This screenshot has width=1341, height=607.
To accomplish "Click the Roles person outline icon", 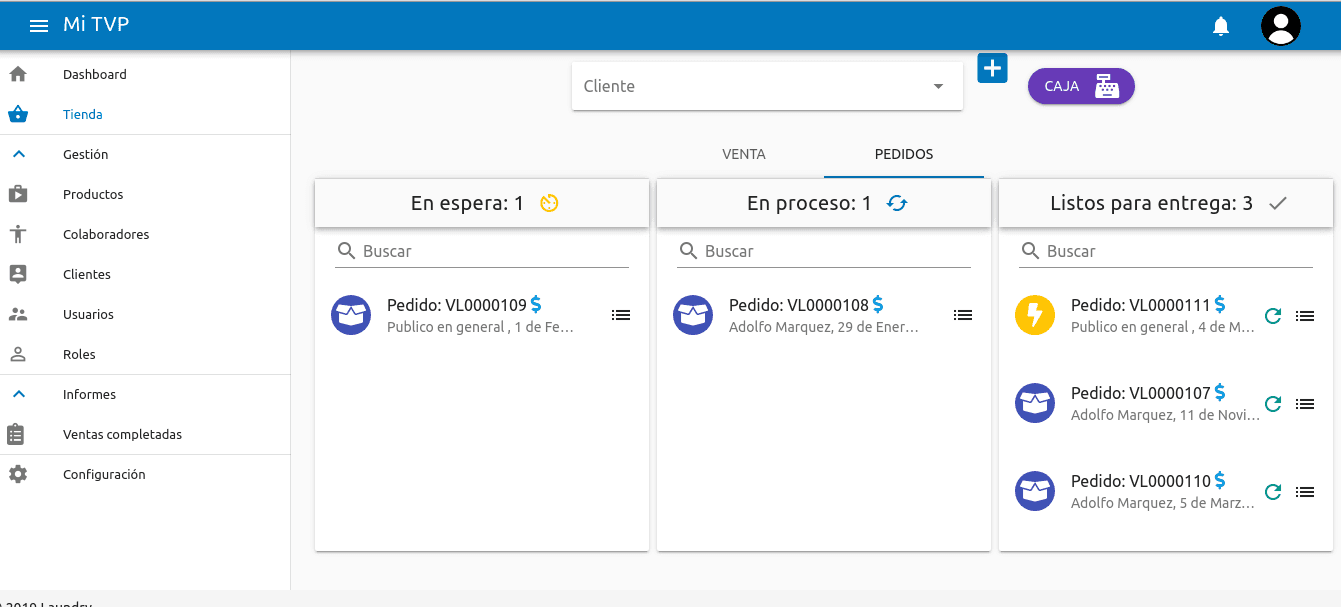I will pyautogui.click(x=18, y=354).
